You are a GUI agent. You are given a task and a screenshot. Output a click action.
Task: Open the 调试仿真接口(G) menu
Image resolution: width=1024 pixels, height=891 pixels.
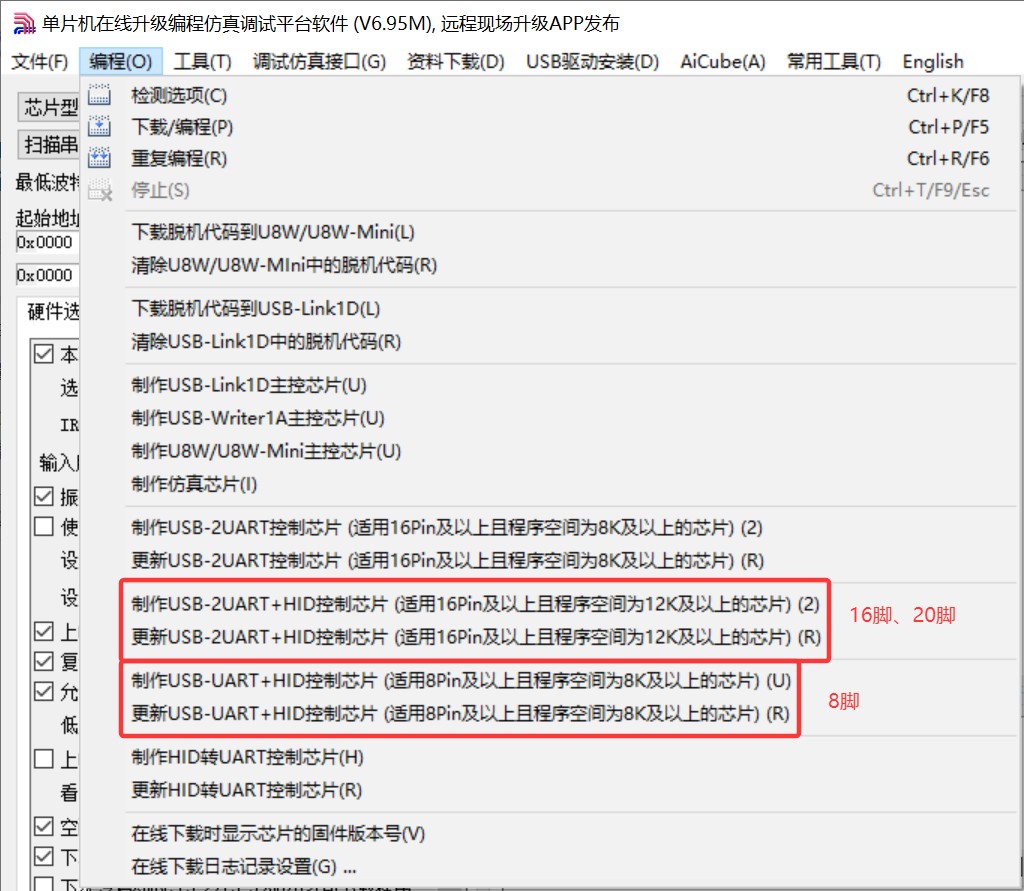pyautogui.click(x=319, y=61)
